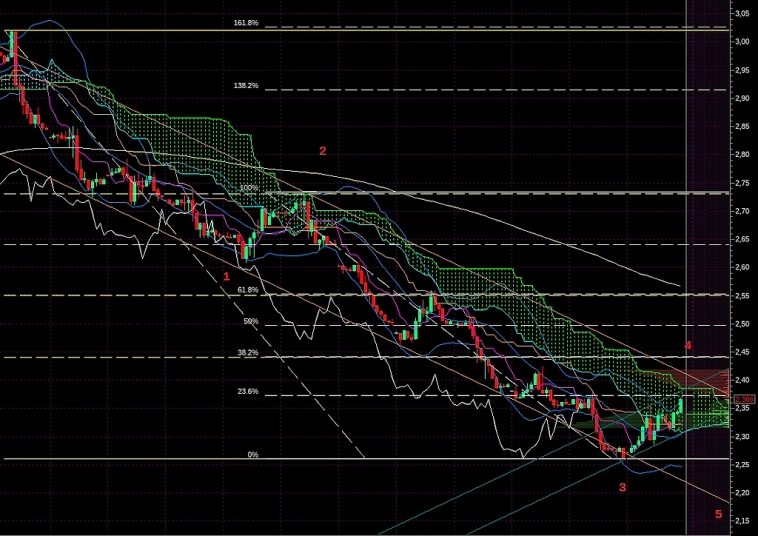Click the 2,50 price axis value
The width and height of the screenshot is (758, 536).
tap(742, 324)
